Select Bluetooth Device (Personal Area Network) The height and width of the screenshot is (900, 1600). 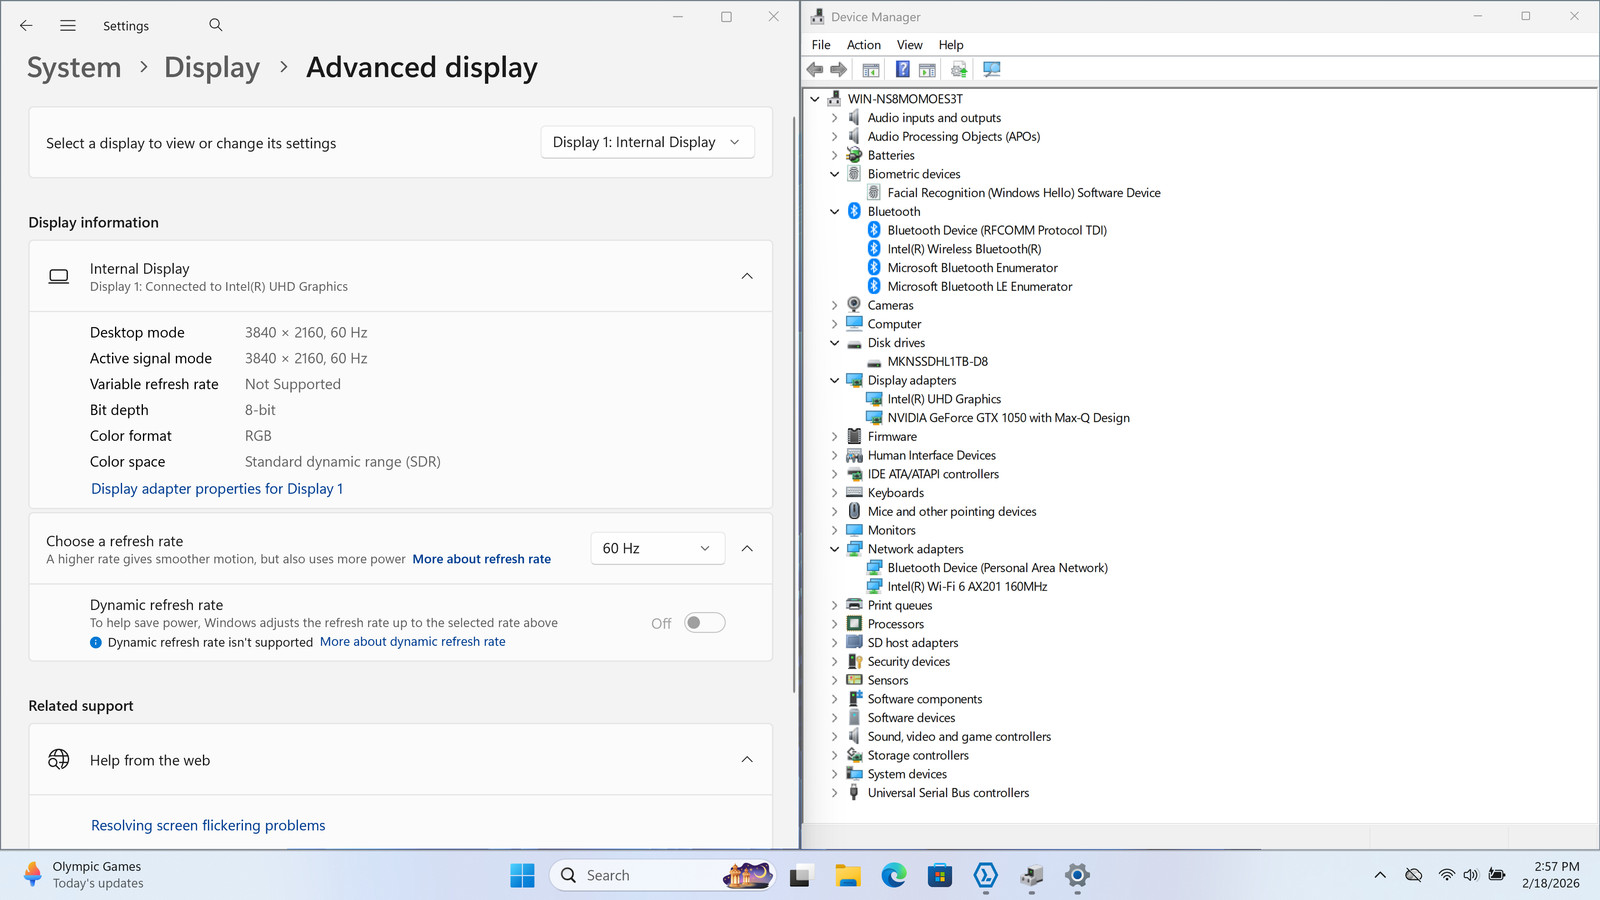point(997,568)
